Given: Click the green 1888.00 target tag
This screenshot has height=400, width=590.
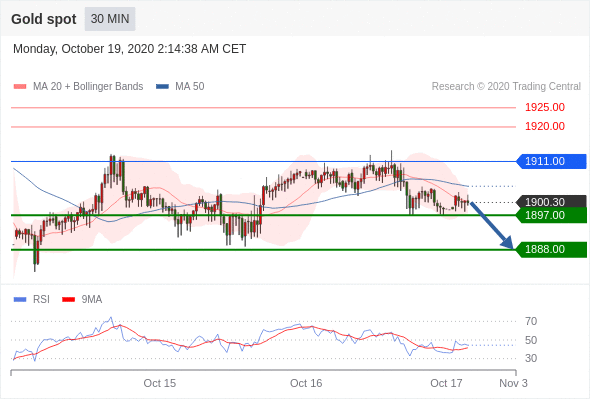Looking at the screenshot, I should (x=551, y=249).
